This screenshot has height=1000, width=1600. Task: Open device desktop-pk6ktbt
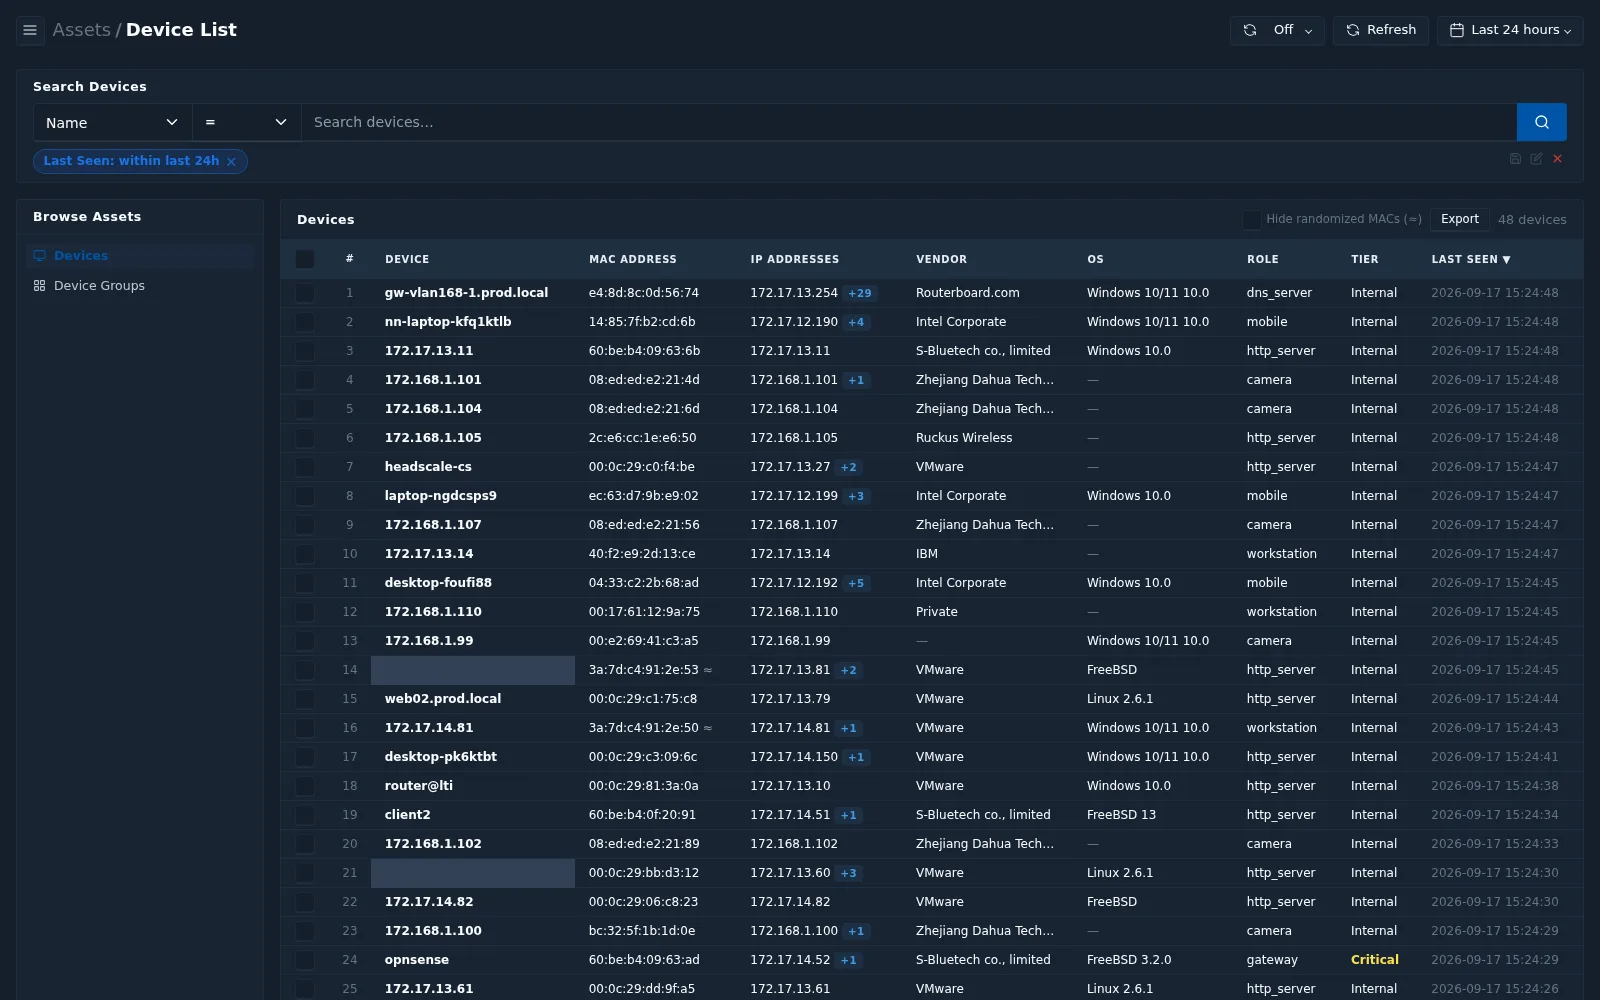[441, 757]
